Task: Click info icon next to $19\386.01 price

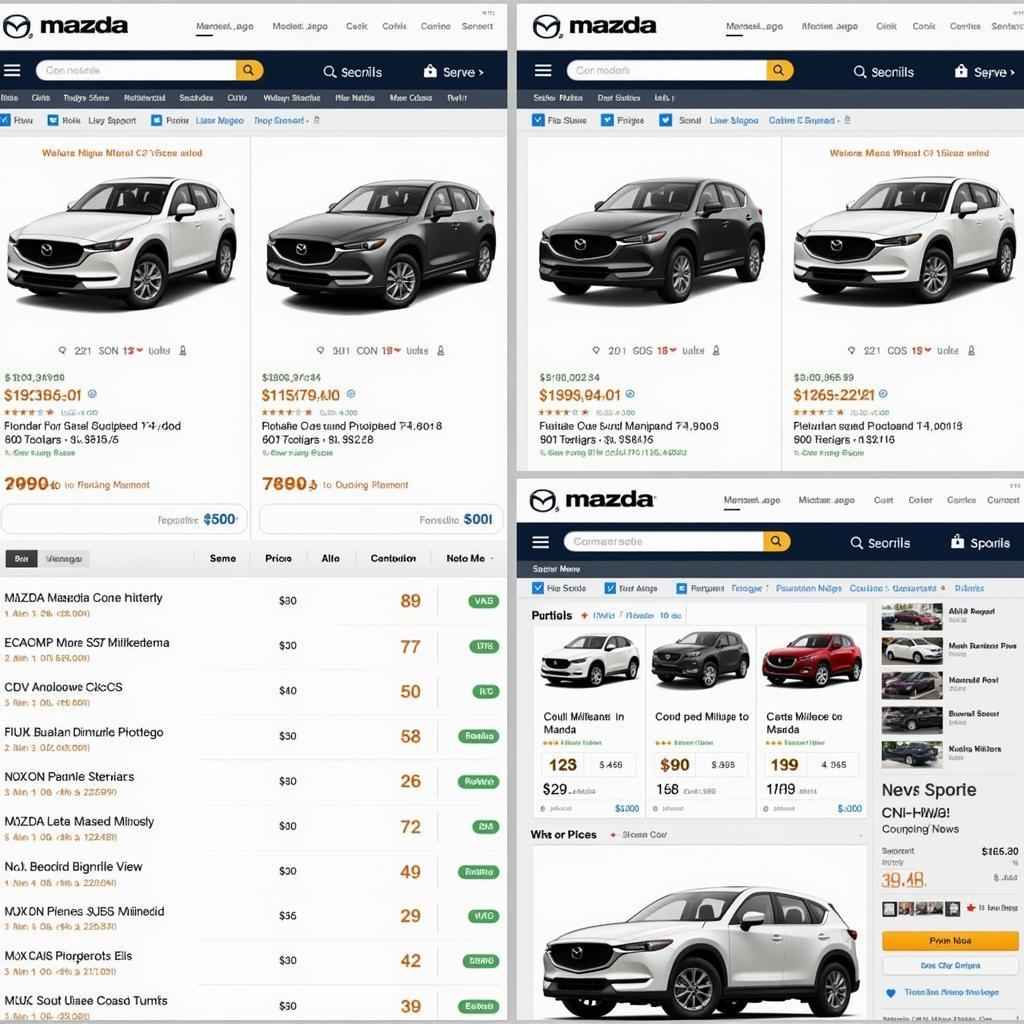Action: (x=92, y=394)
